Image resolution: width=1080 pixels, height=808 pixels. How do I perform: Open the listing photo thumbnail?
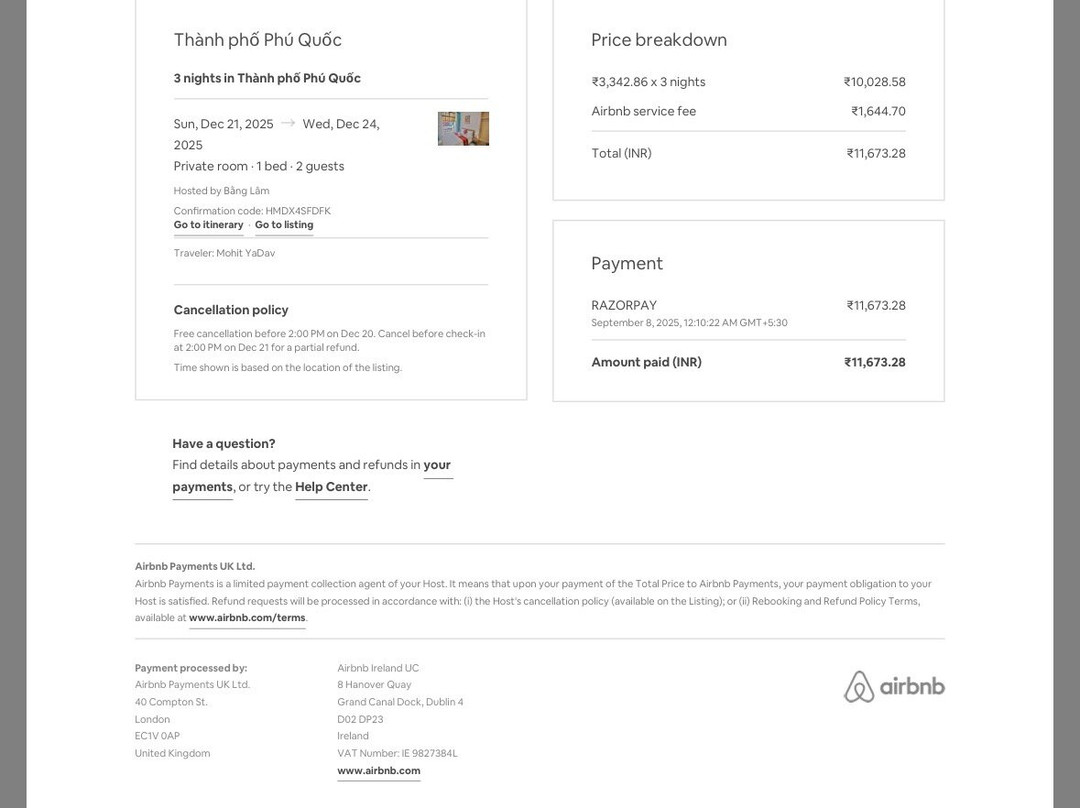click(x=463, y=129)
